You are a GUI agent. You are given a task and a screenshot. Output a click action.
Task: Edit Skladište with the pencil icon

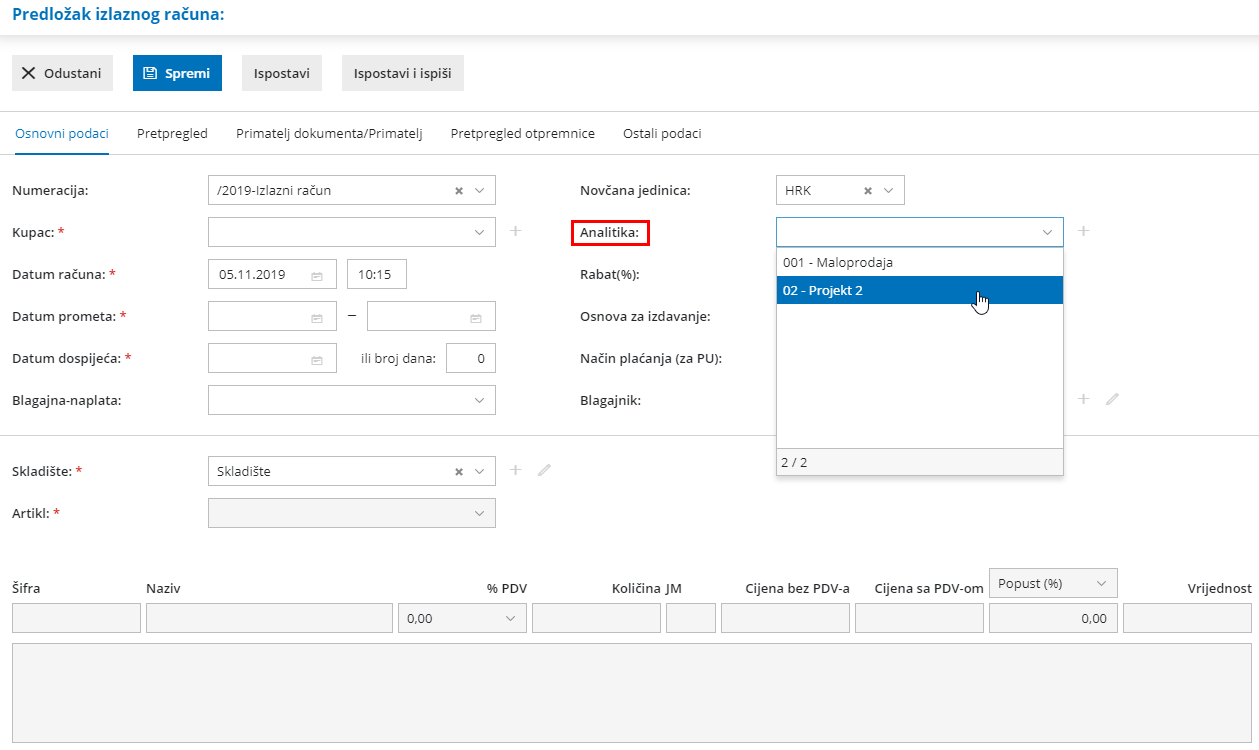(x=544, y=469)
